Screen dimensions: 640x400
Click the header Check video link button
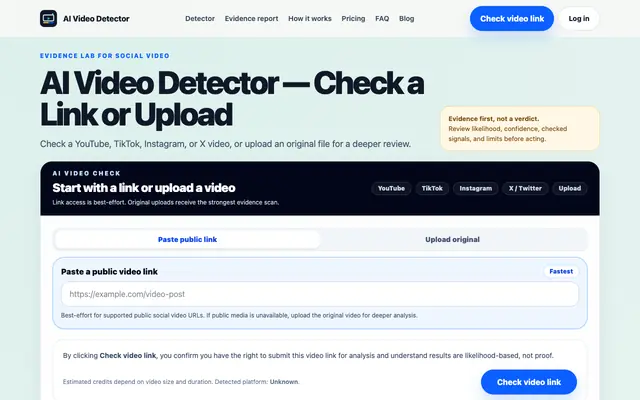(x=512, y=18)
